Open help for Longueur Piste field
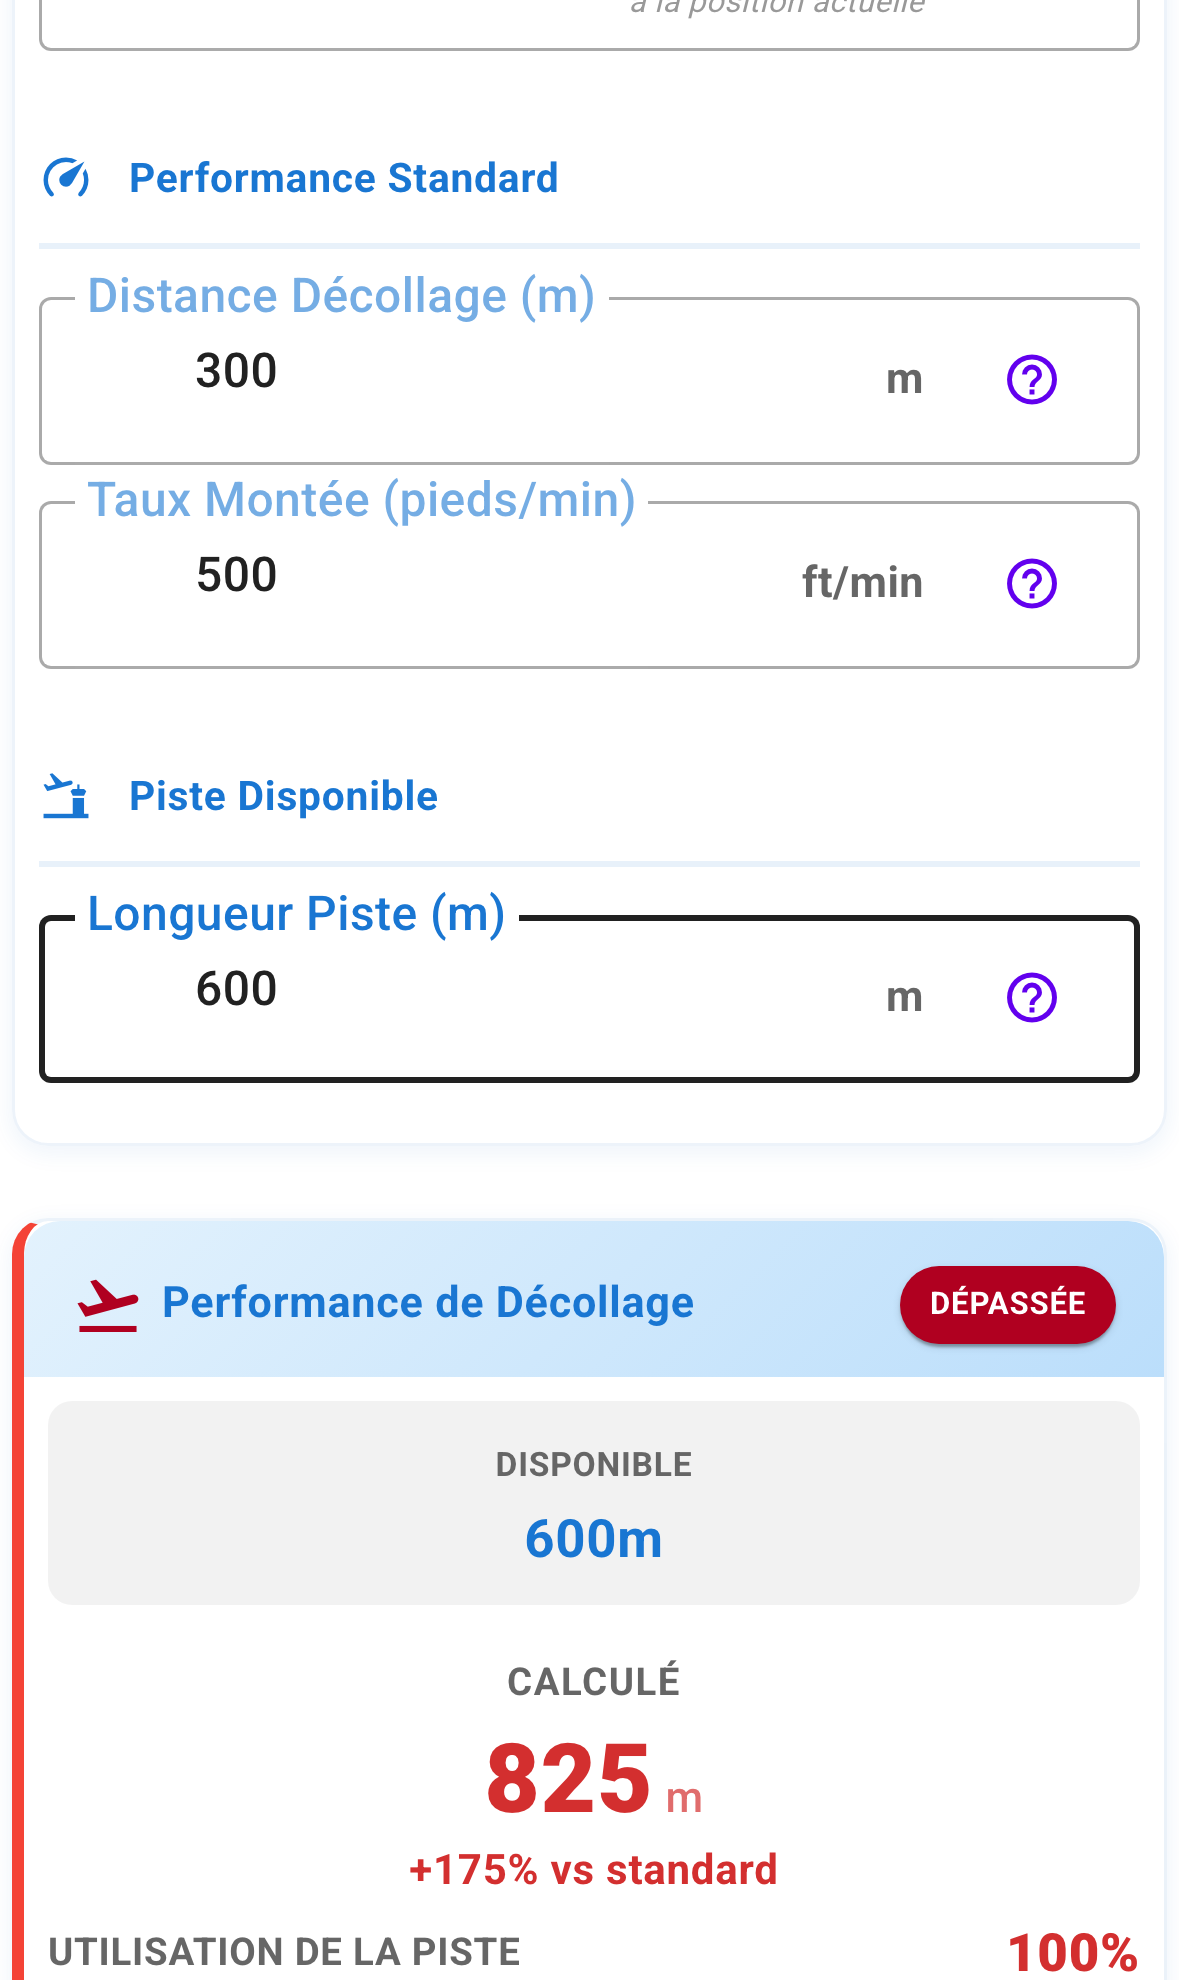1179x1980 pixels. pos(1031,998)
